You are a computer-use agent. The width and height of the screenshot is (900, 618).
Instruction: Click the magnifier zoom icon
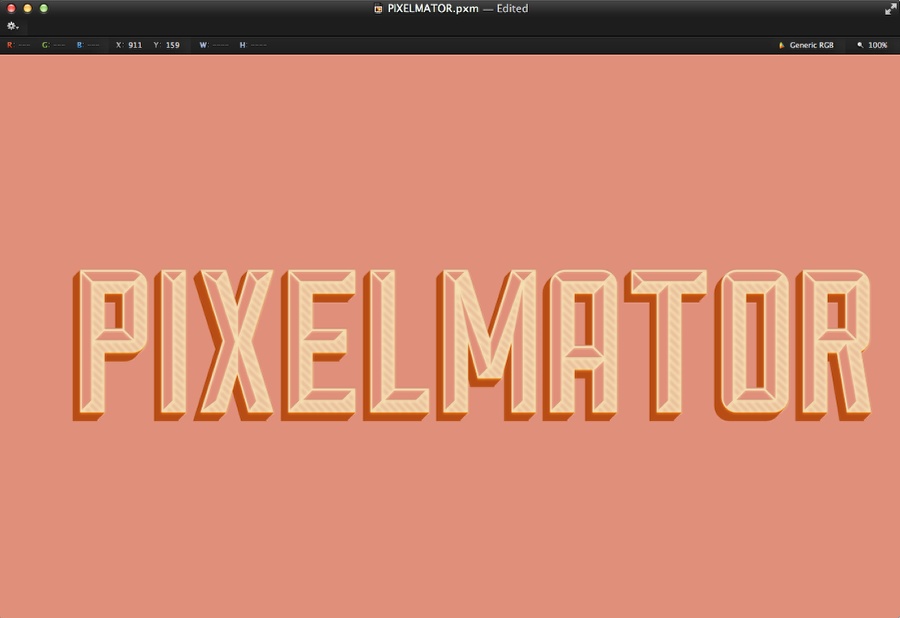coord(860,45)
